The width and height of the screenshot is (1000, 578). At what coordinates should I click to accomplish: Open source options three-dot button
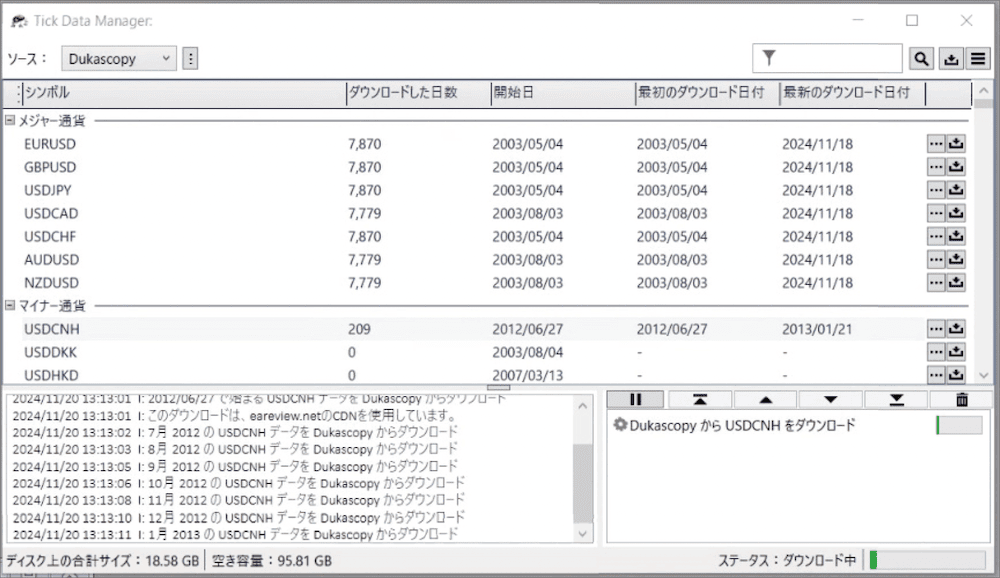click(x=190, y=59)
